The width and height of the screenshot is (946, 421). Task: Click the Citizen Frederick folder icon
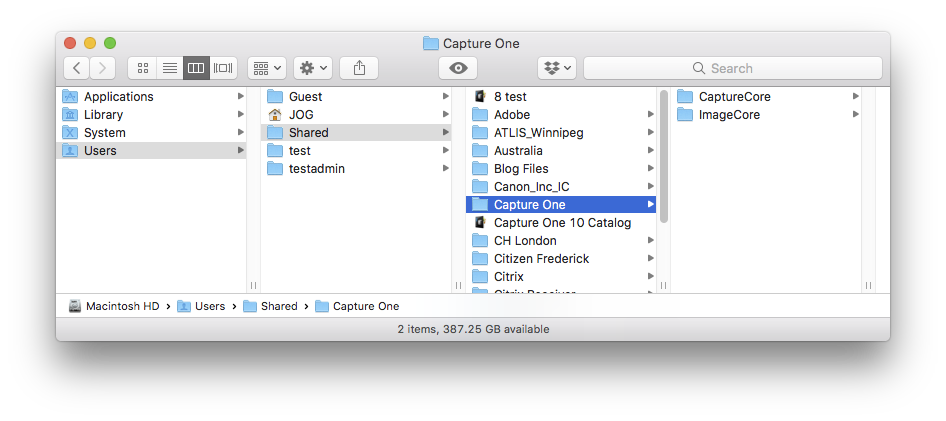pos(480,259)
